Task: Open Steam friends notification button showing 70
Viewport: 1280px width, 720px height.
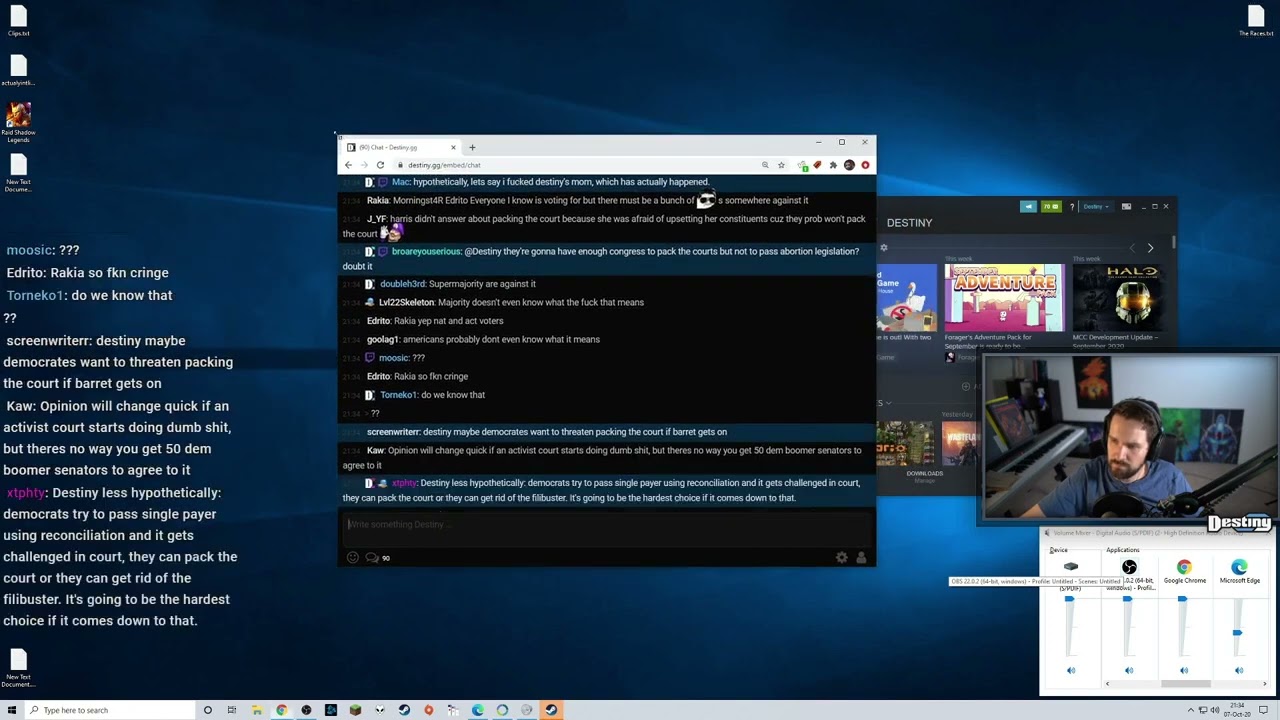Action: [x=1051, y=207]
